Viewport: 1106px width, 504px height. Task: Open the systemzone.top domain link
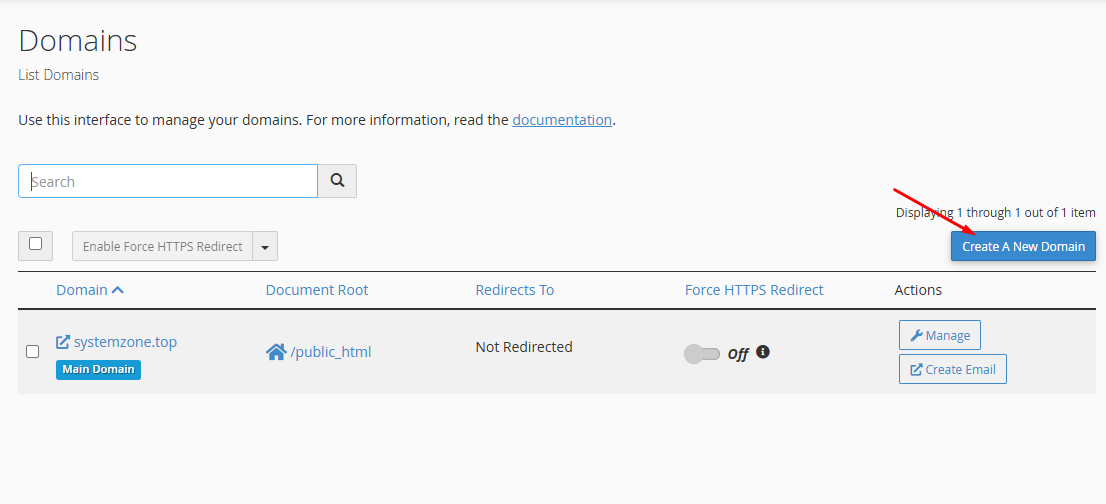125,342
